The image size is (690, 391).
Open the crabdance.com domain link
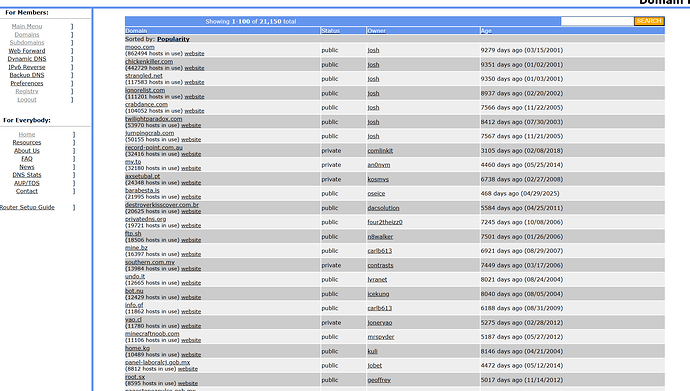click(x=147, y=104)
